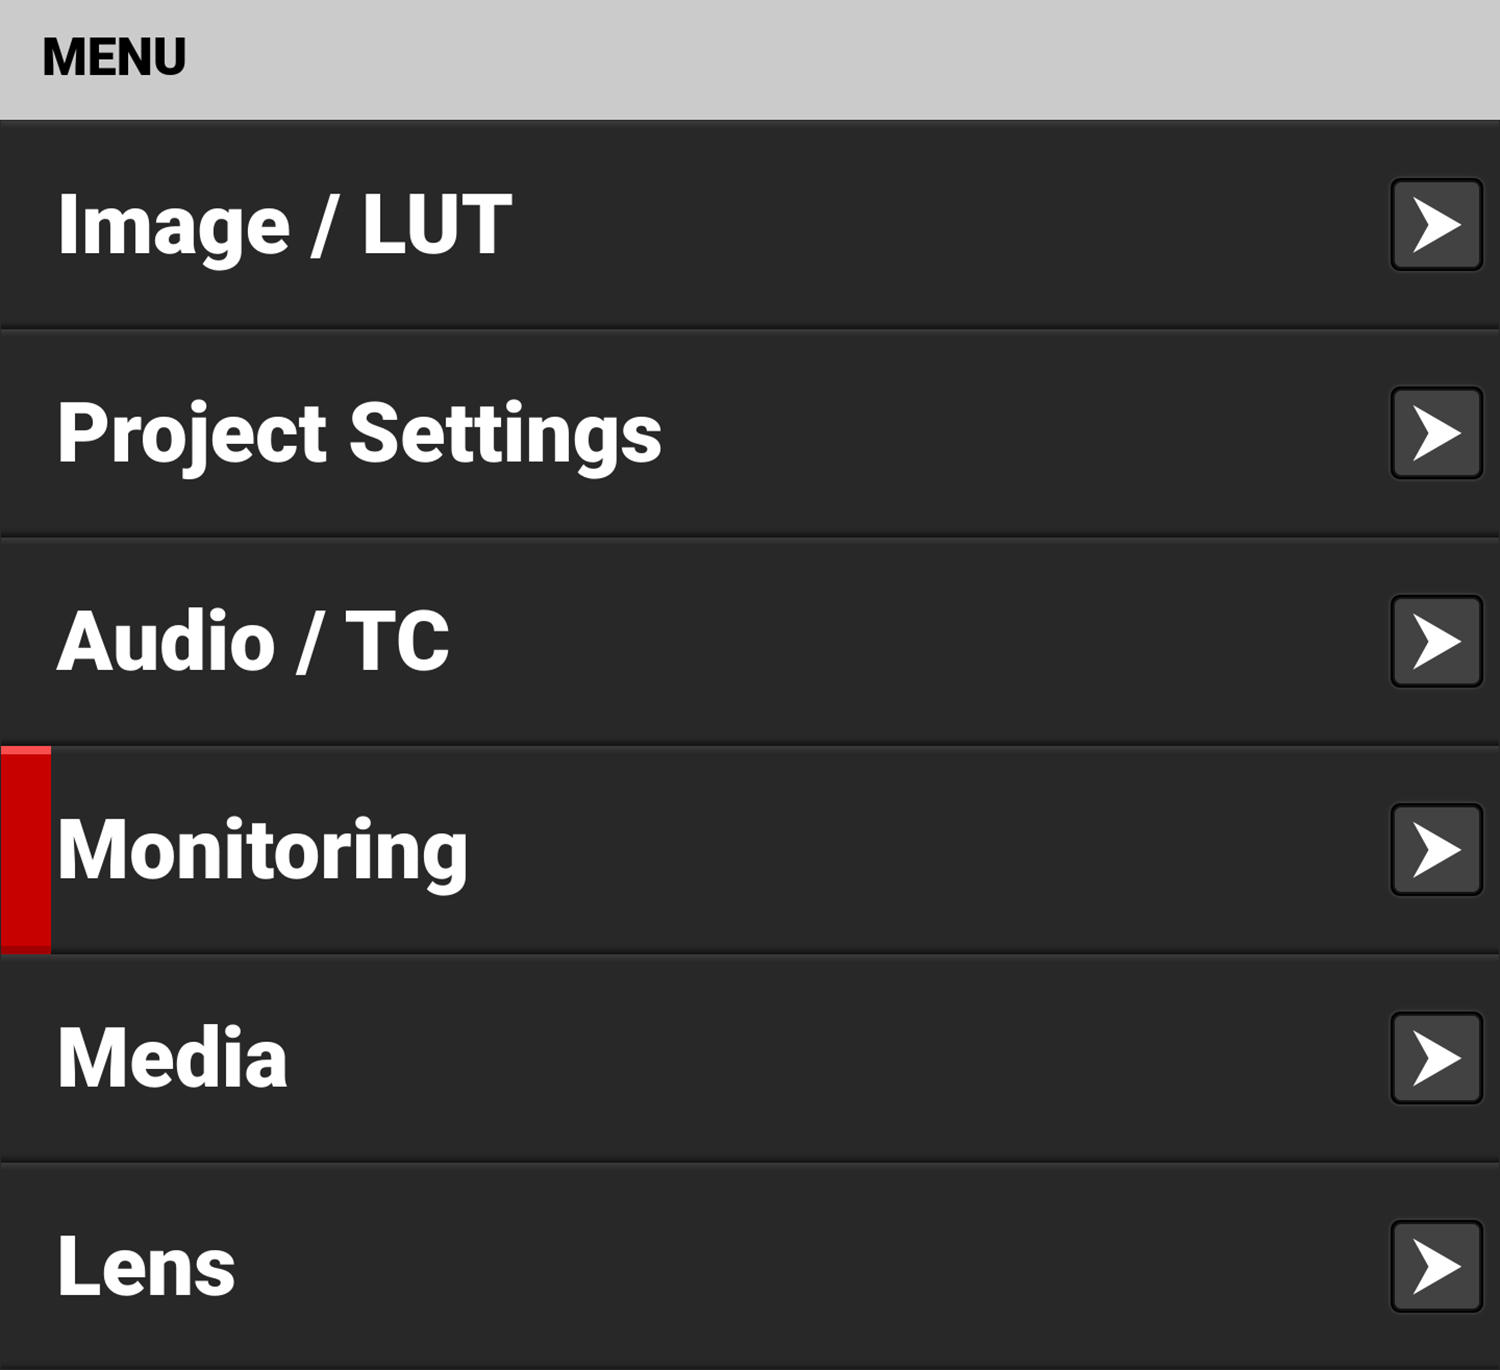Viewport: 1500px width, 1370px height.
Task: Click blank middle area of Audio / TC row
Action: (x=900, y=641)
